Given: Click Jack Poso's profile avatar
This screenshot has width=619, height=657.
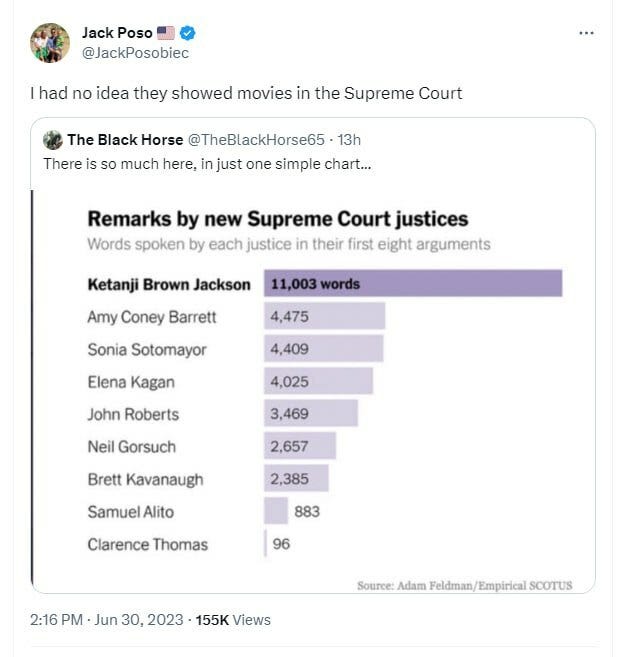Looking at the screenshot, I should [x=50, y=43].
